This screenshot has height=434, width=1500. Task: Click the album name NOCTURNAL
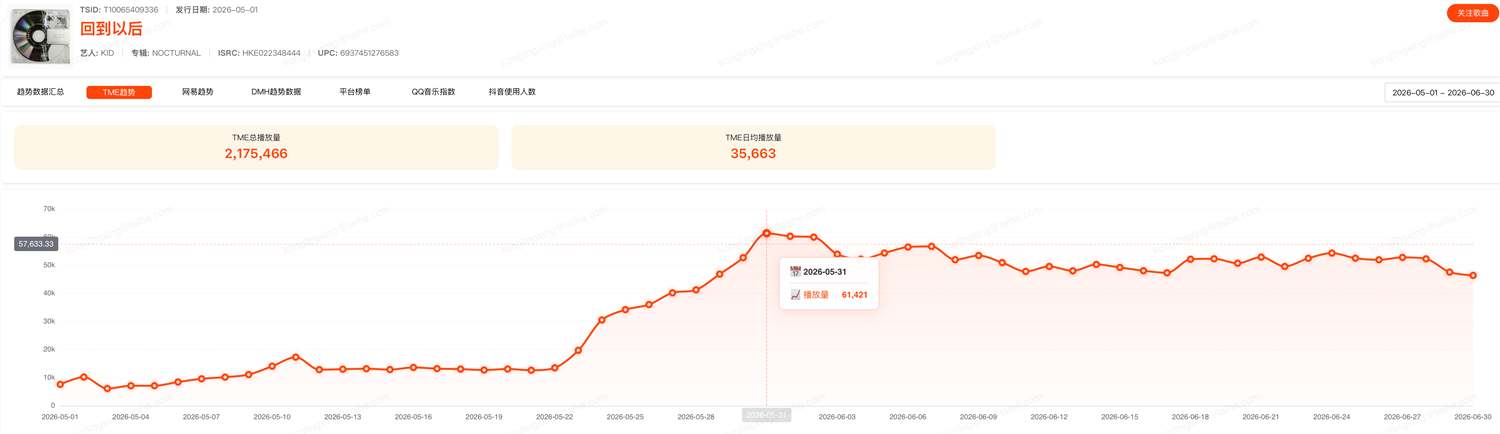point(176,53)
